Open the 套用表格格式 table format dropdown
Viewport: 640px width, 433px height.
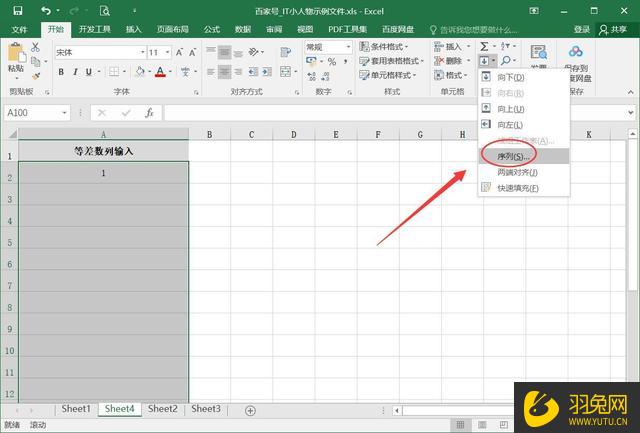pos(391,61)
